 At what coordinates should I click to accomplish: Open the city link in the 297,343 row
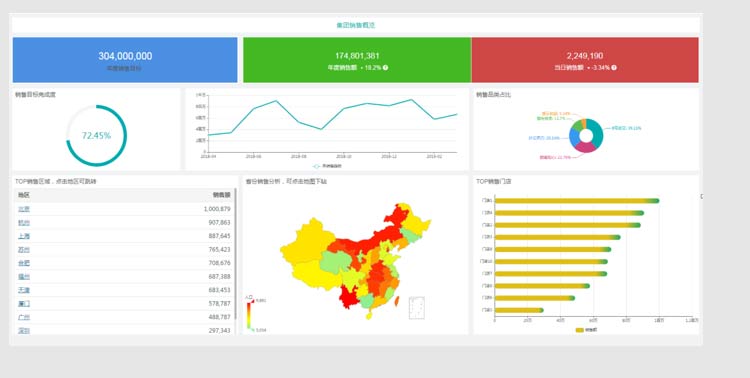tap(24, 331)
